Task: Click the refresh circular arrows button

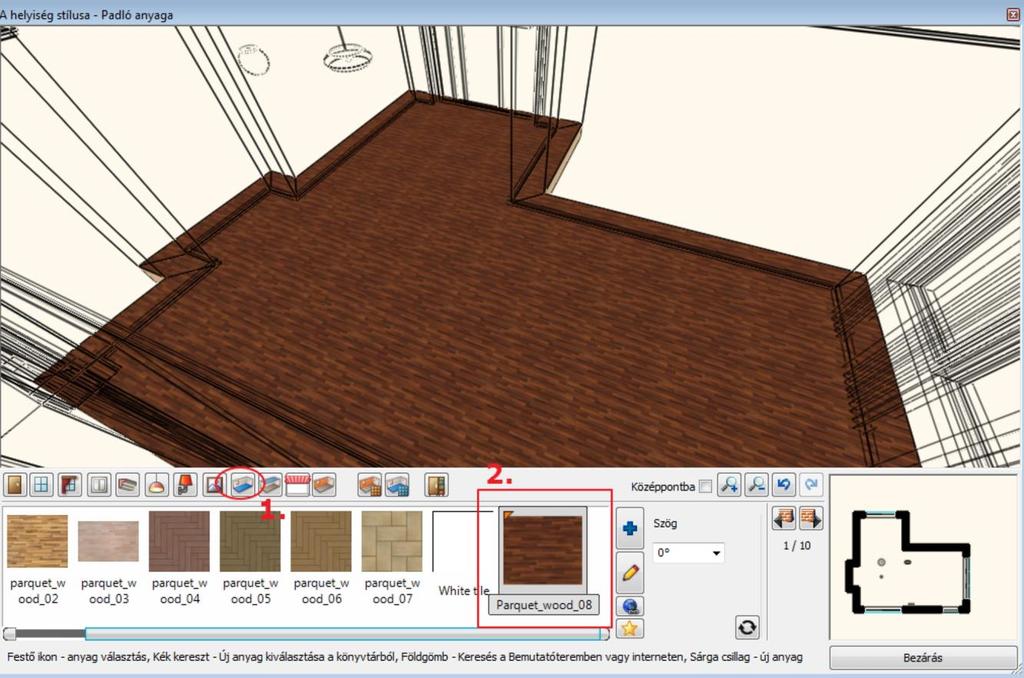Action: coord(747,628)
